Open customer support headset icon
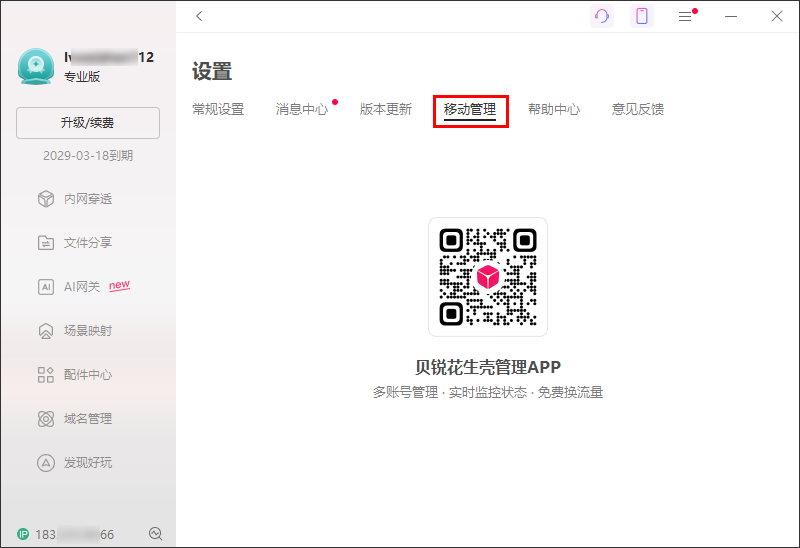Image resolution: width=800 pixels, height=548 pixels. [x=602, y=16]
